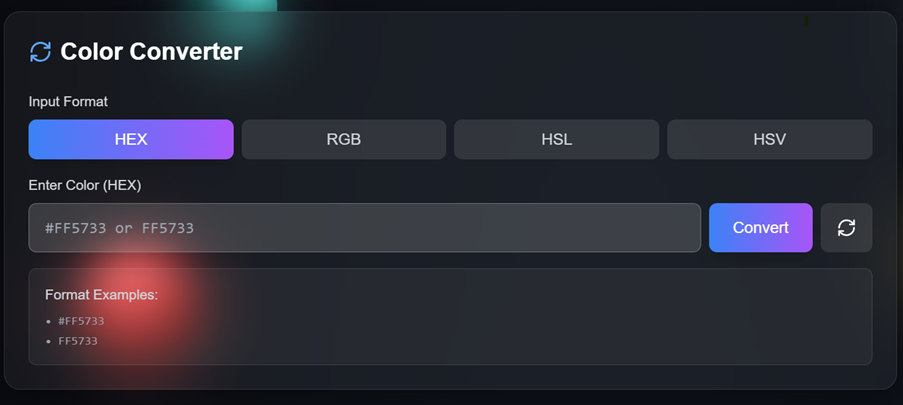This screenshot has height=405, width=903.
Task: Click the teal glowing orb at top
Action: [x=240, y=6]
